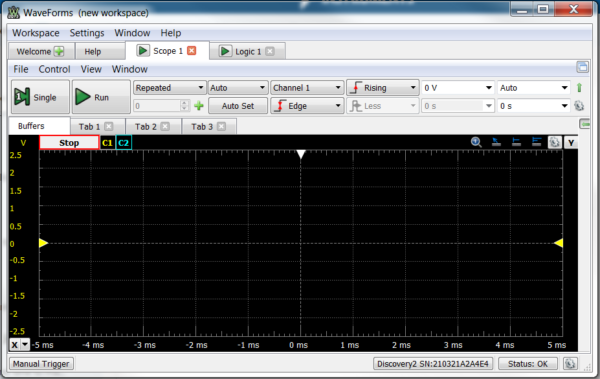The width and height of the screenshot is (600, 379).
Task: Start Logic 1 using its green play icon
Action: 225,51
